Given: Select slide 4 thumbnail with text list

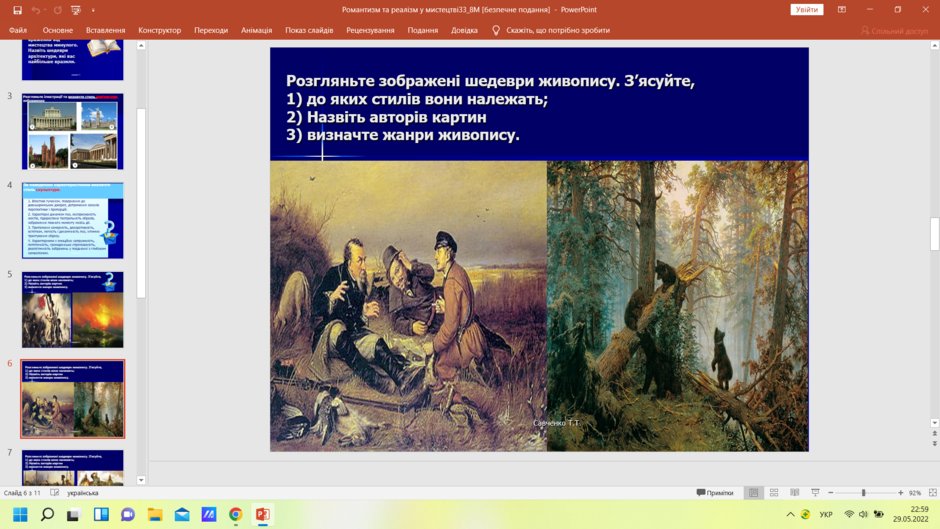Looking at the screenshot, I should coord(73,221).
